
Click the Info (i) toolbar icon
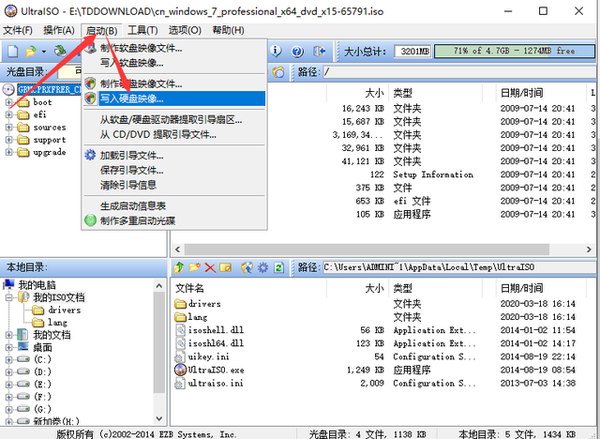[x=276, y=51]
